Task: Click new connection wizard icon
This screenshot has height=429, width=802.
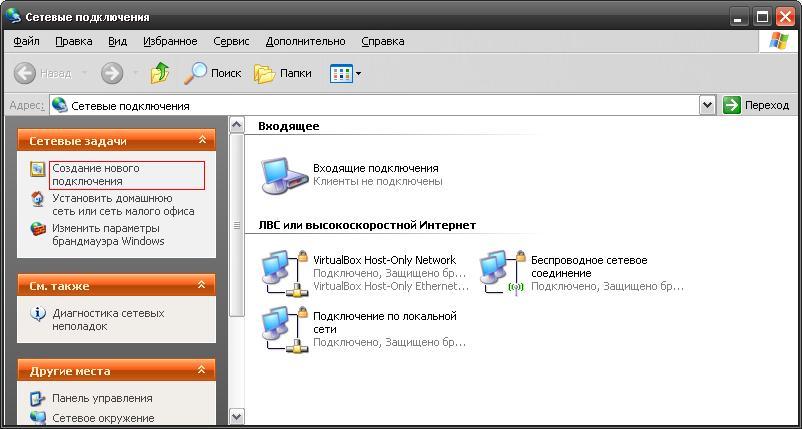Action: click(38, 169)
